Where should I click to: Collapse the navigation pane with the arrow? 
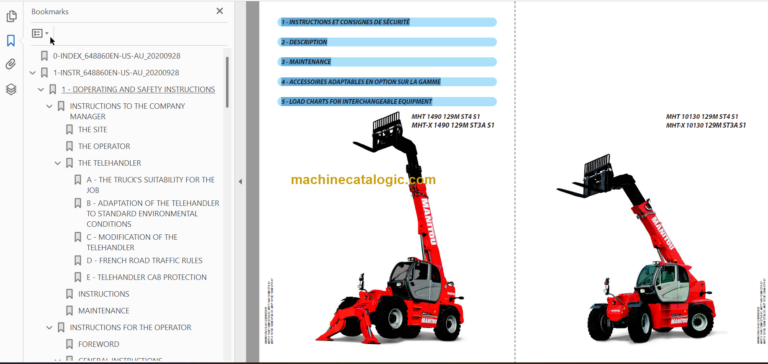(x=240, y=182)
